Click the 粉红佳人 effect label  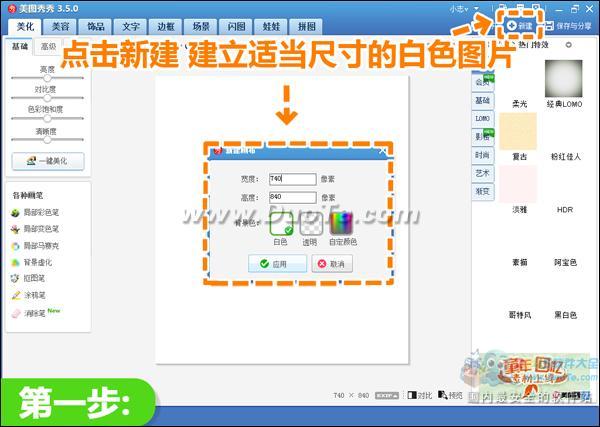click(x=566, y=157)
